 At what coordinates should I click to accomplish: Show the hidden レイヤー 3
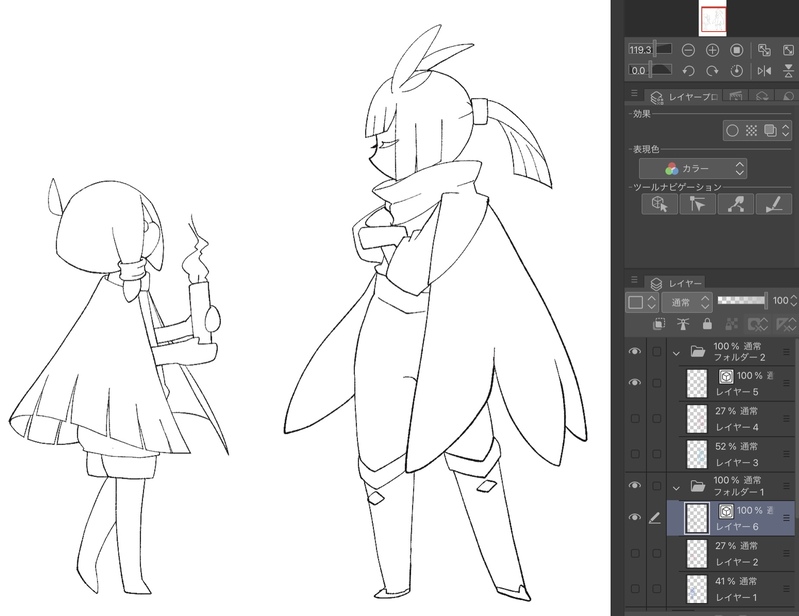pyautogui.click(x=635, y=453)
